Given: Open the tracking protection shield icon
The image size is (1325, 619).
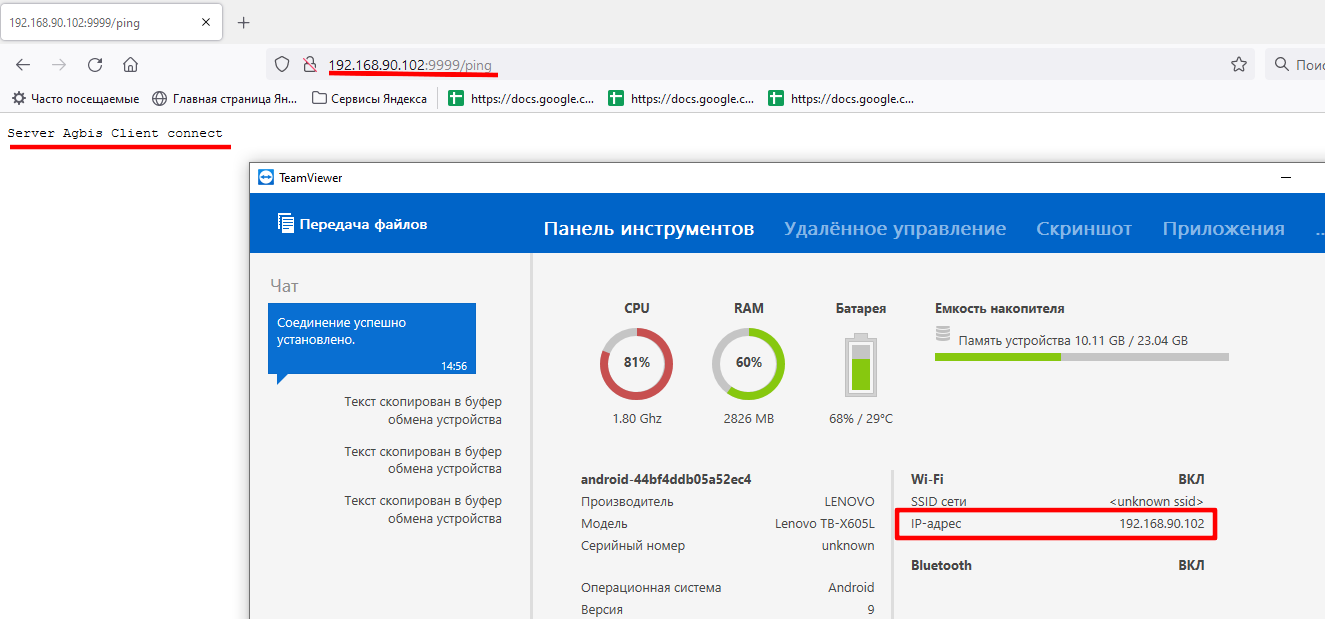Looking at the screenshot, I should click(283, 65).
